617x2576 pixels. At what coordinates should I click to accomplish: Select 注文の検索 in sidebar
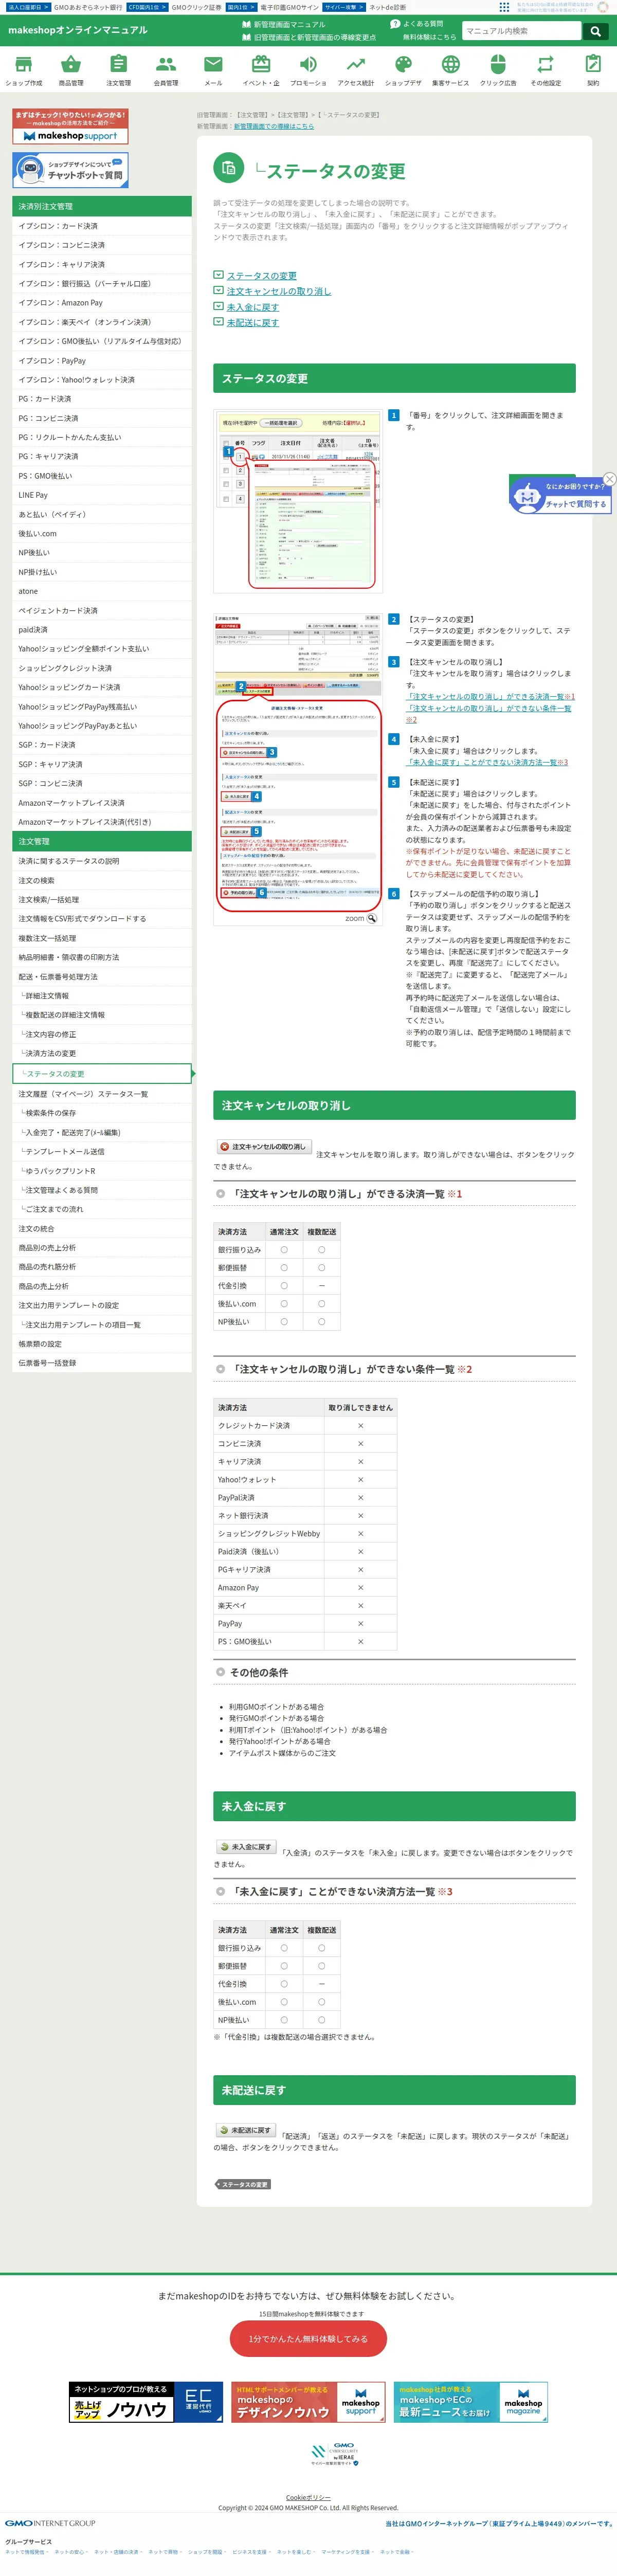tap(102, 880)
